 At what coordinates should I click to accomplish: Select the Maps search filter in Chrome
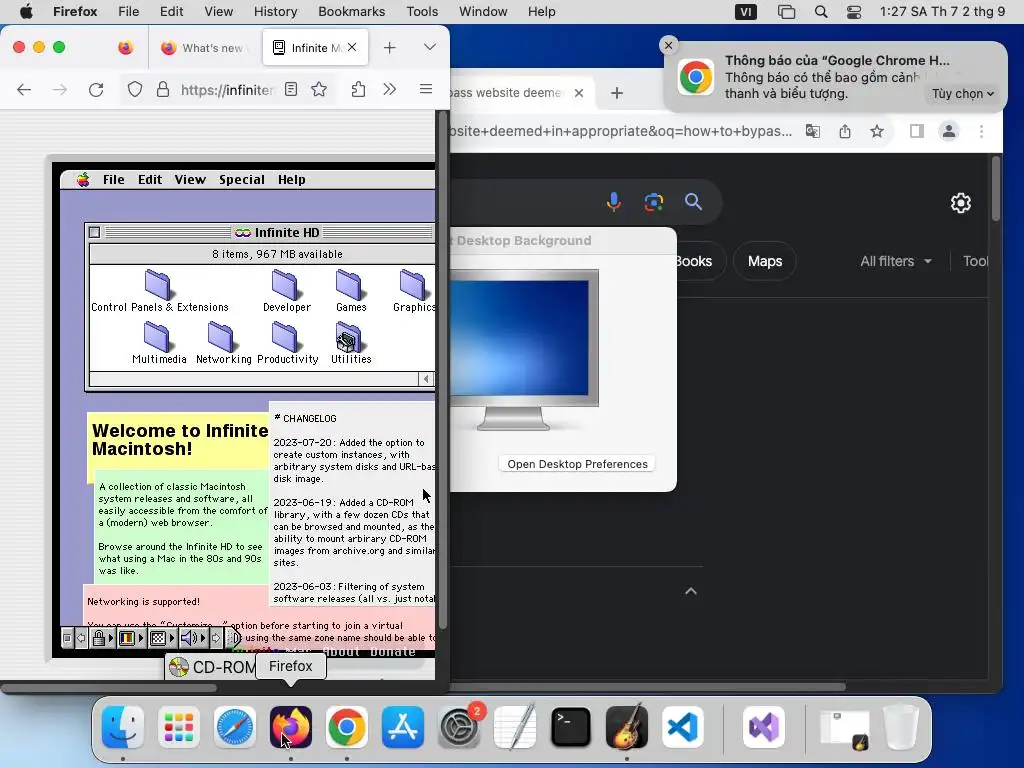coord(765,261)
